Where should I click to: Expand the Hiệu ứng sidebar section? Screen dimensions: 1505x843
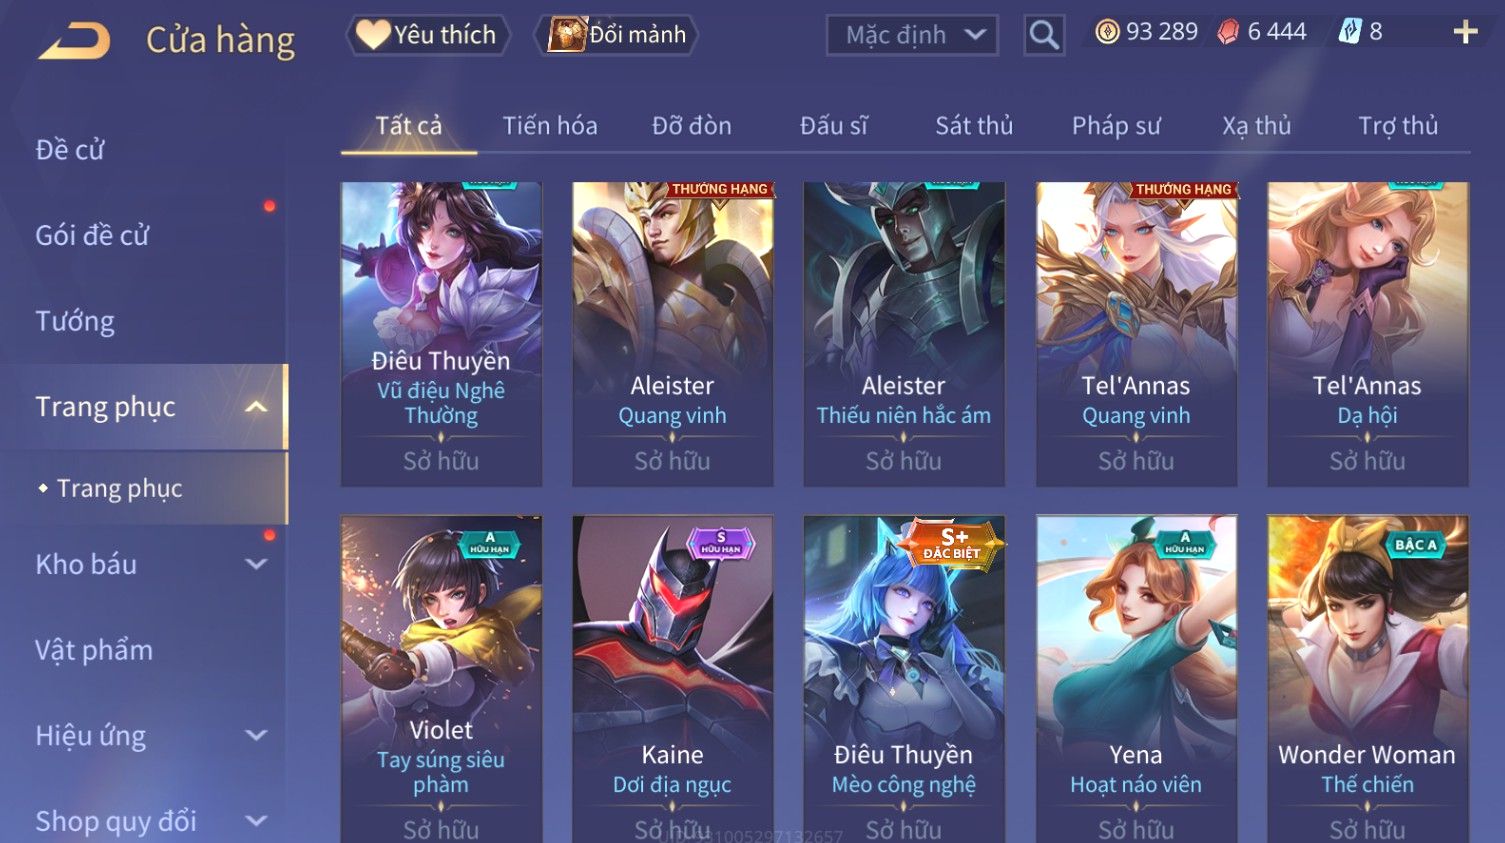pyautogui.click(x=256, y=735)
